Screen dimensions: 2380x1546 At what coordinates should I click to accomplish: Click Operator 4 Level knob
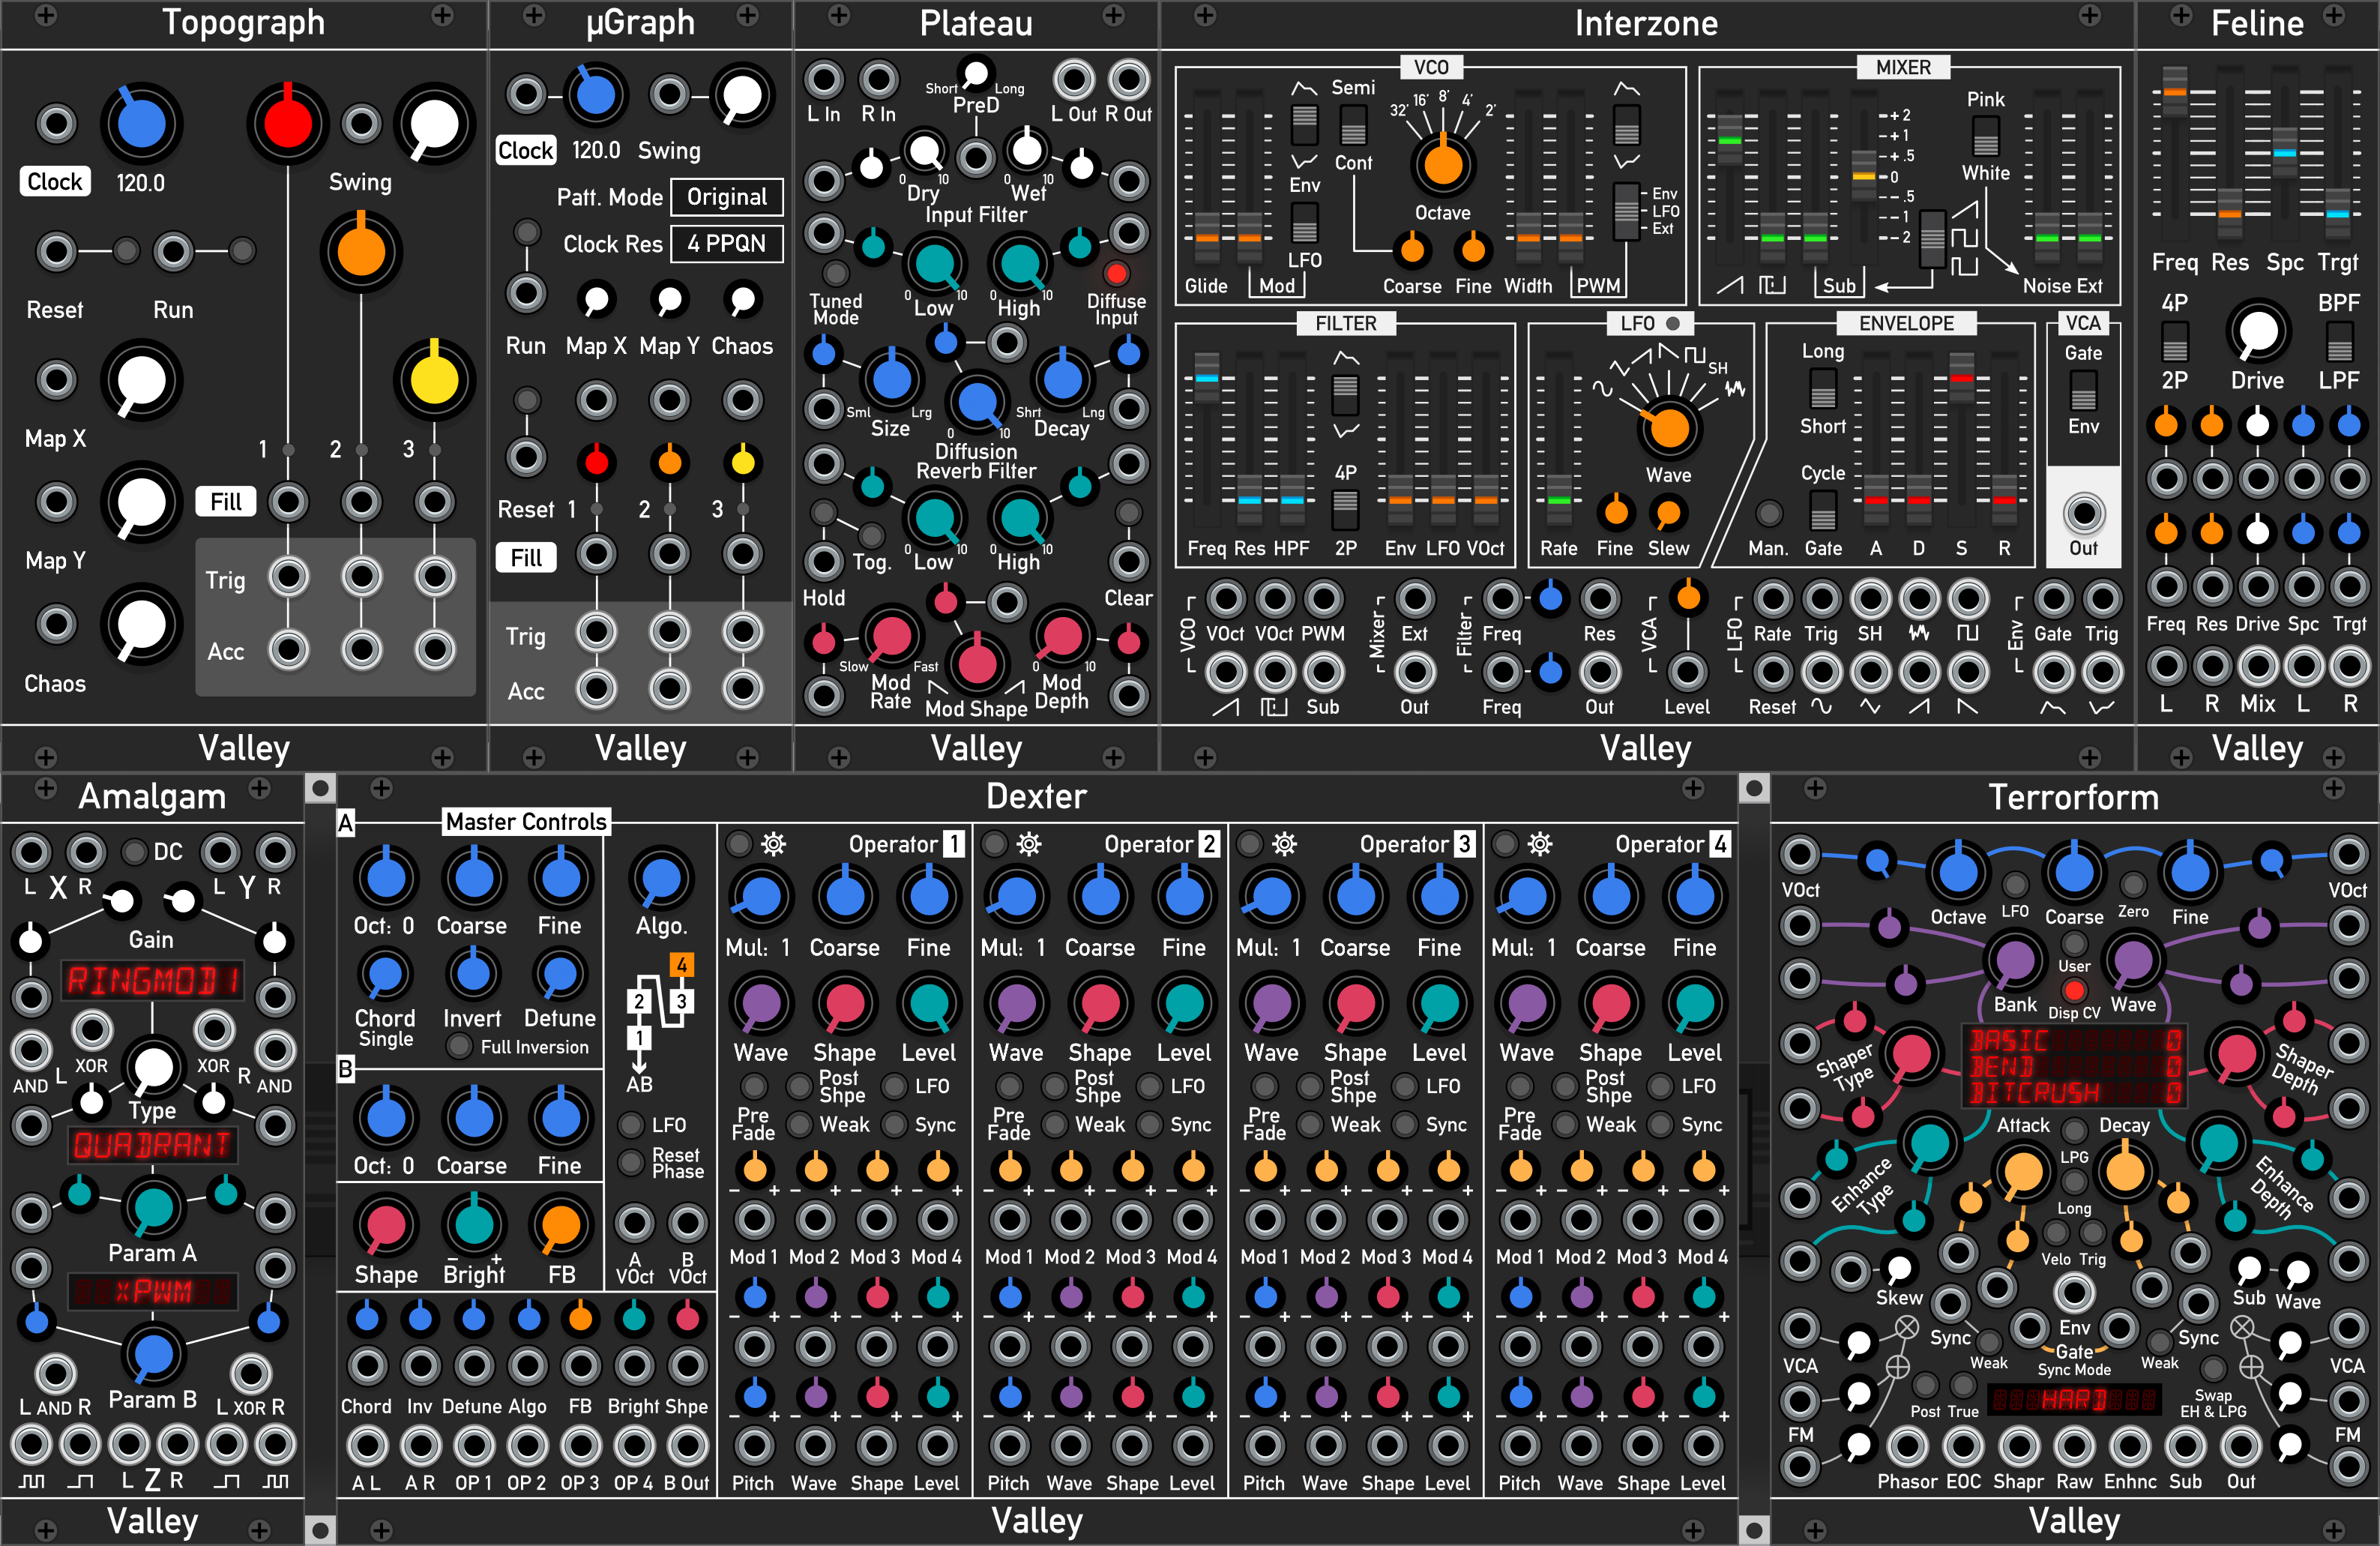coord(1694,1004)
